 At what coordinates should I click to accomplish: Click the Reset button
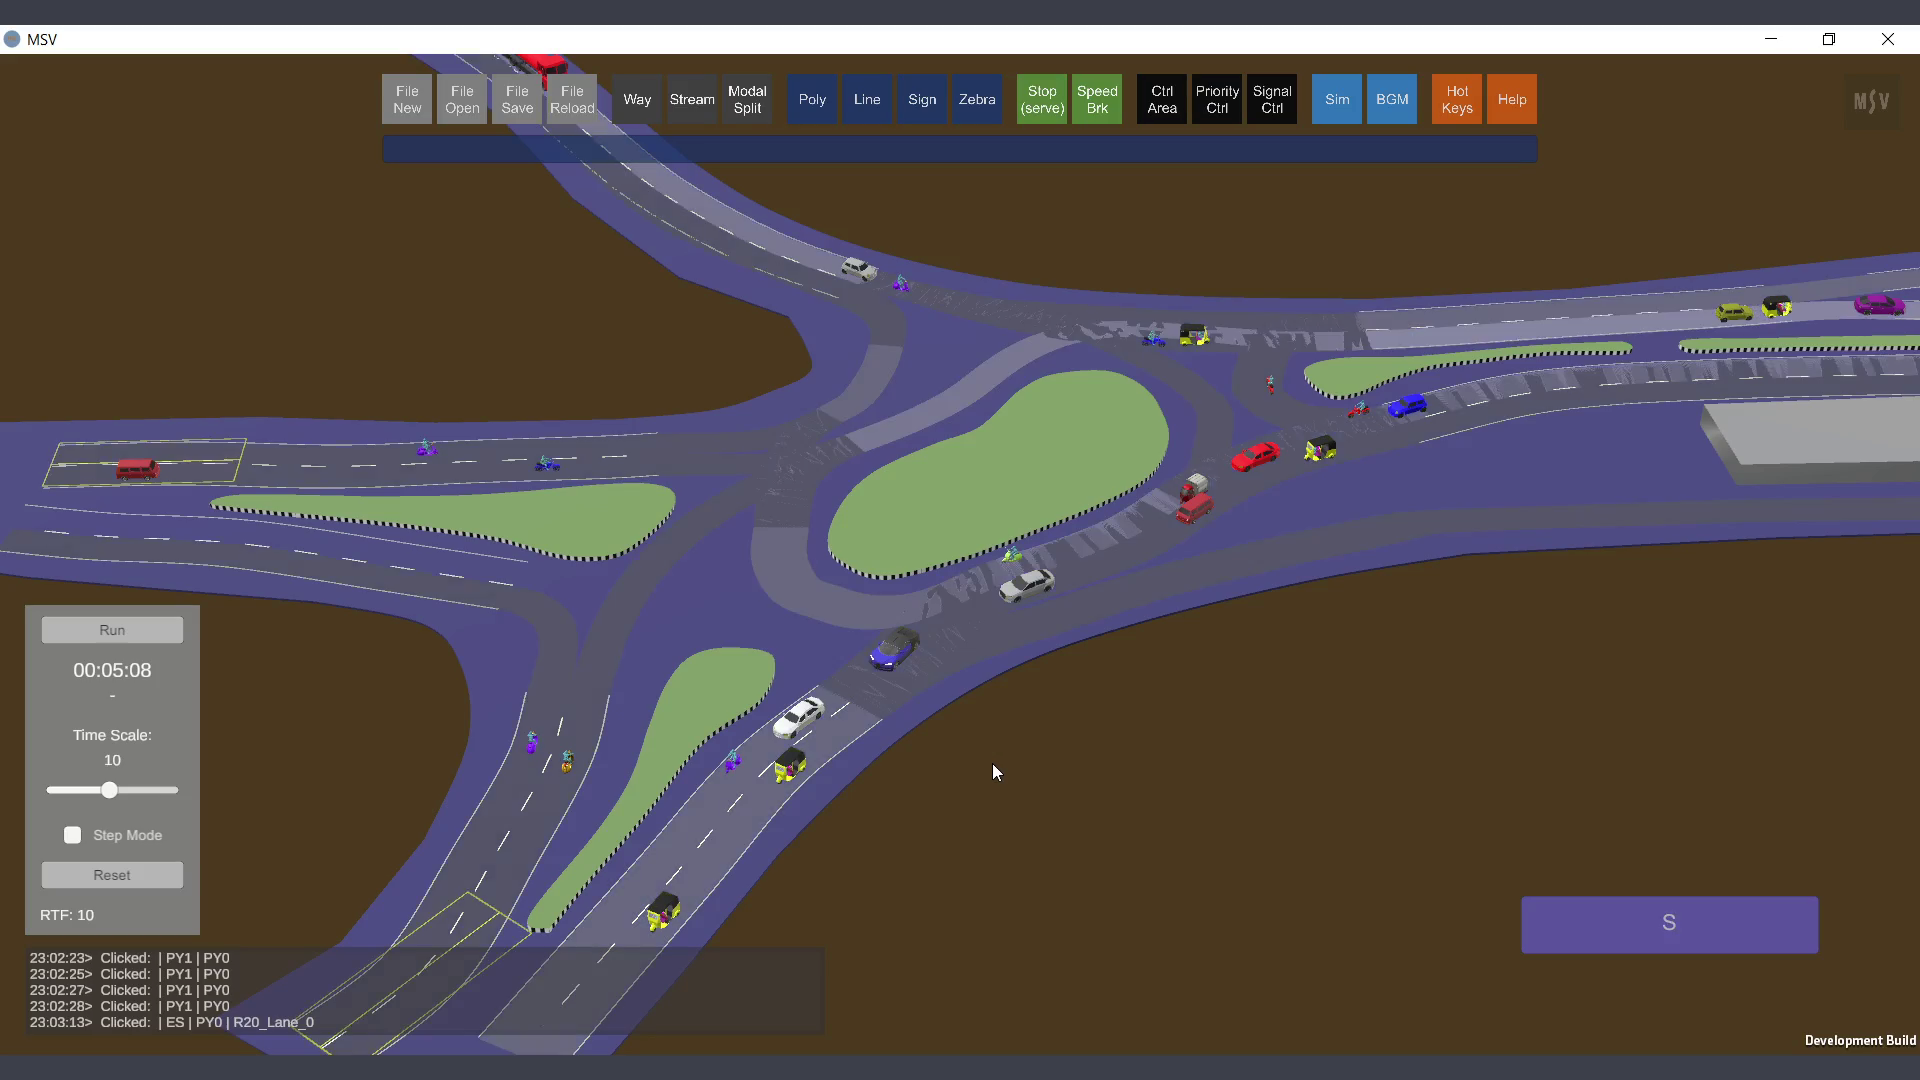click(x=112, y=875)
